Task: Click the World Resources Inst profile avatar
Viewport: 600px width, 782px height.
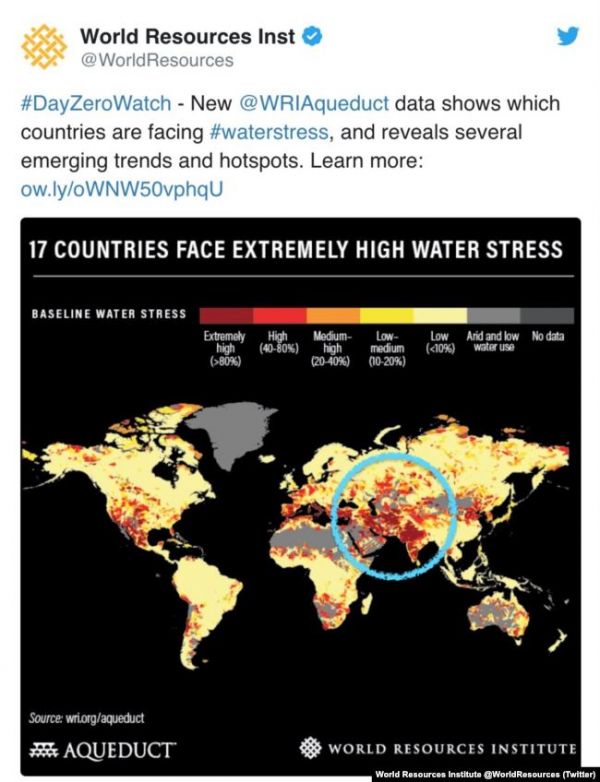Action: [45, 46]
